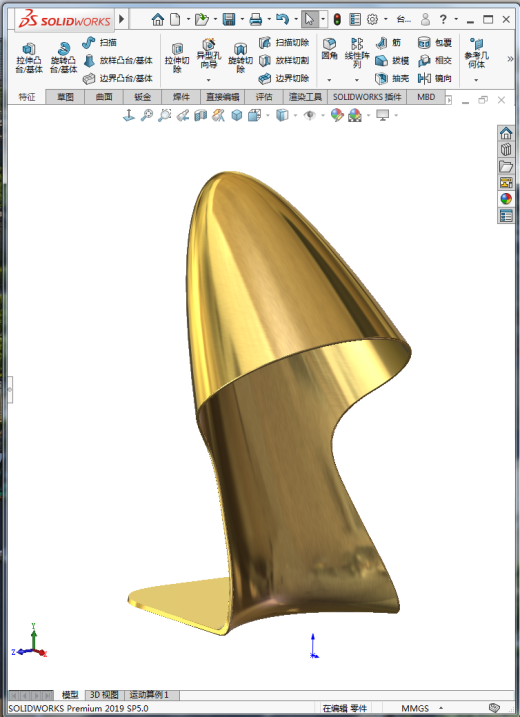This screenshot has height=717, width=520.
Task: Select the Intersect (相交) feature
Action: 435,60
